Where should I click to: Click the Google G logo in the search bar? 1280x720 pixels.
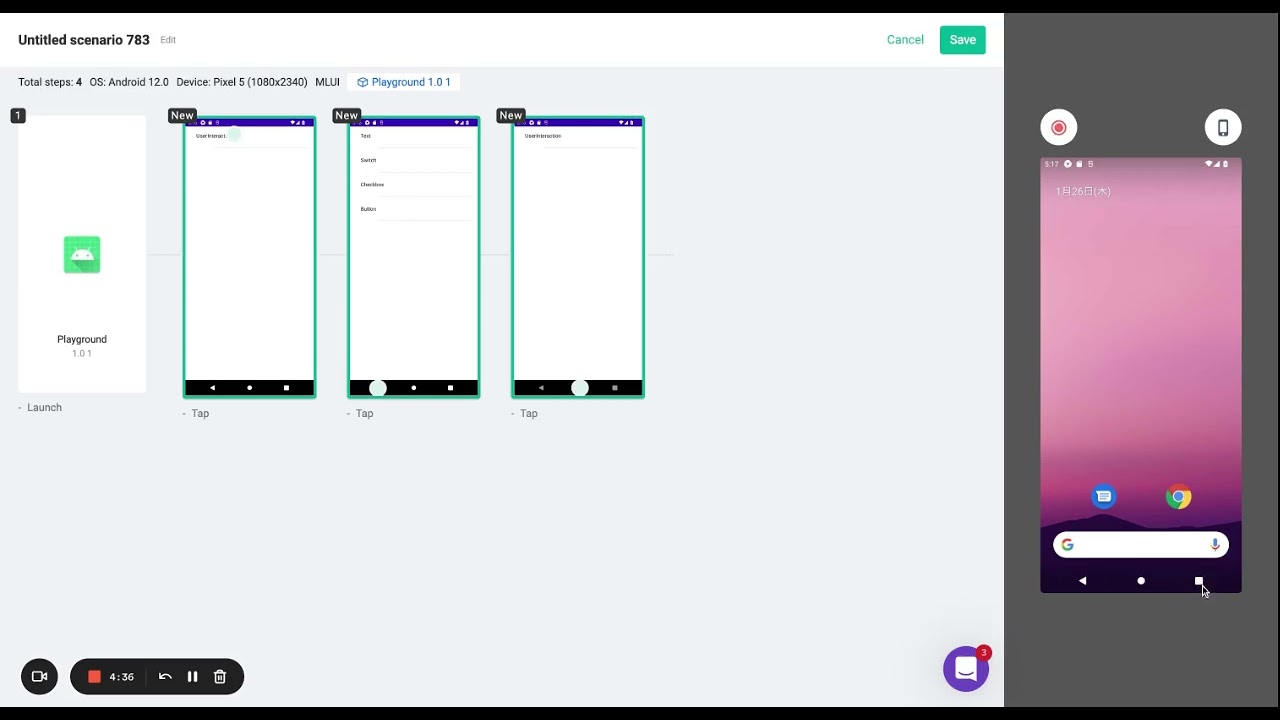tap(1067, 545)
